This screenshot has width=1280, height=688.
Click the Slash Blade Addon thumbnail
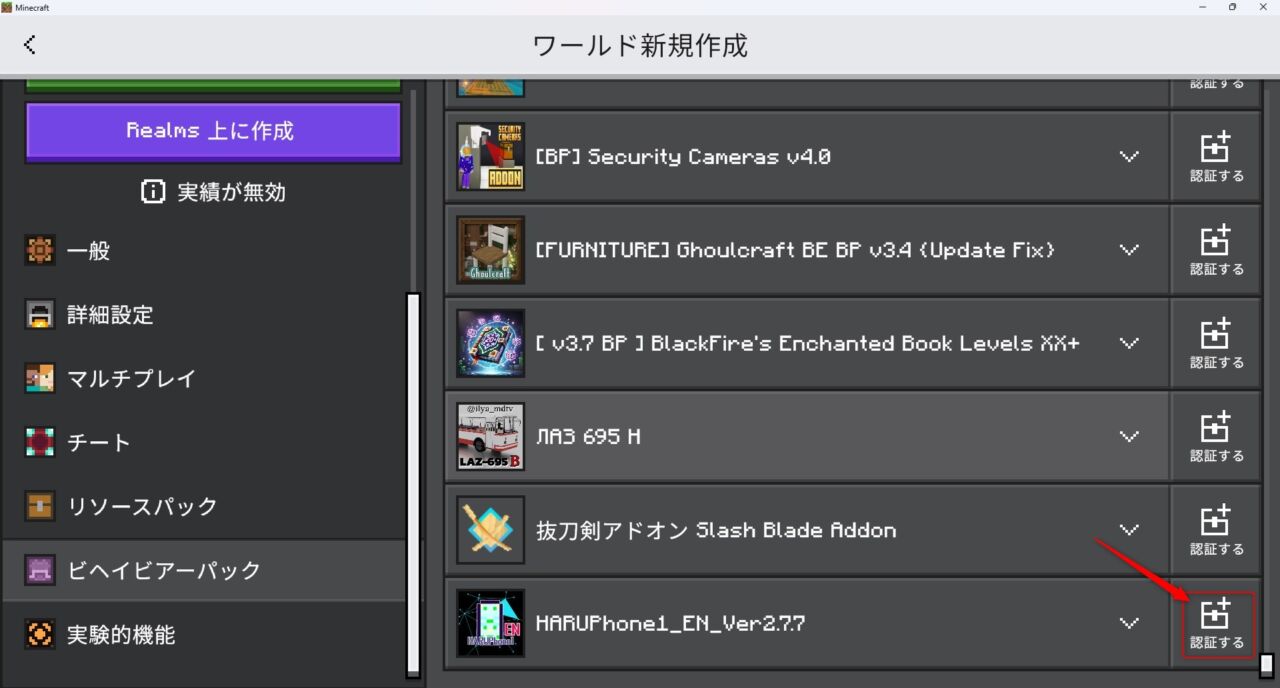pos(490,530)
